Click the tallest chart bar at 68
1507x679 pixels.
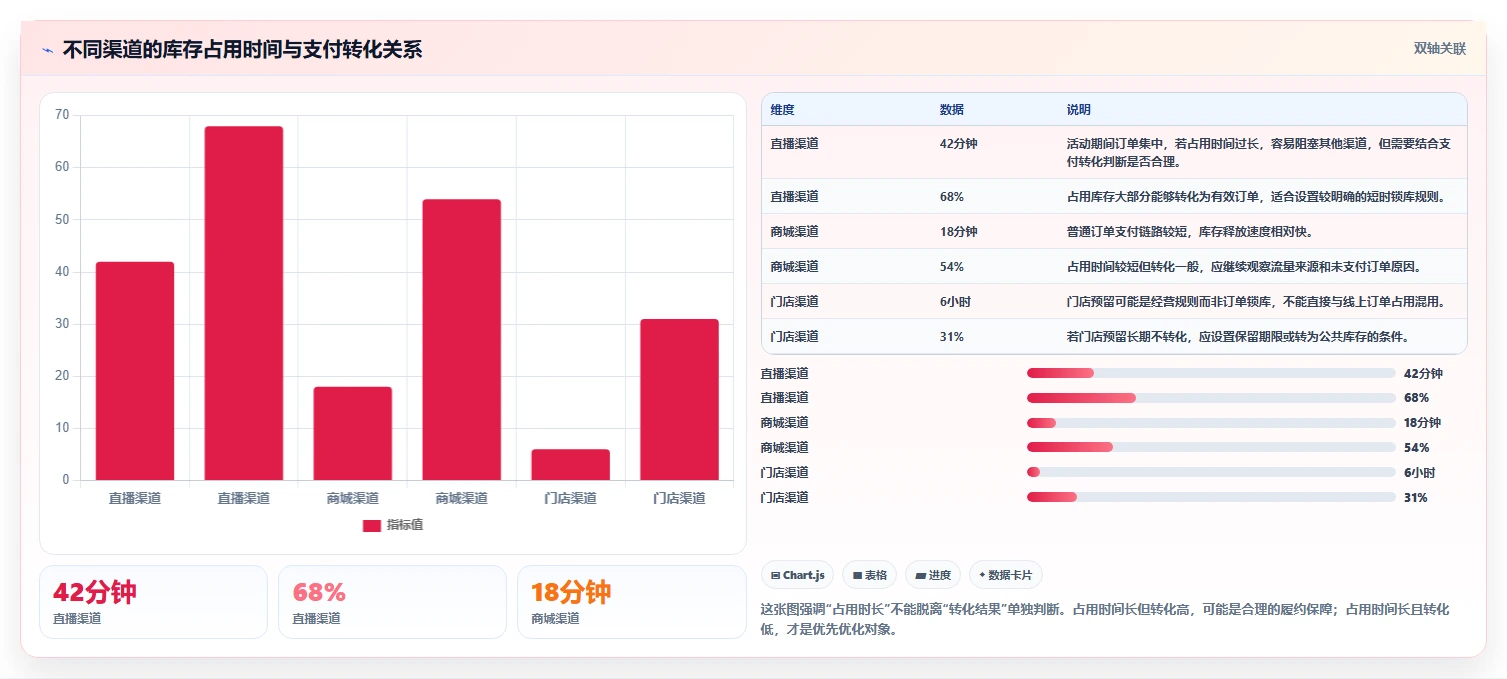(x=244, y=303)
